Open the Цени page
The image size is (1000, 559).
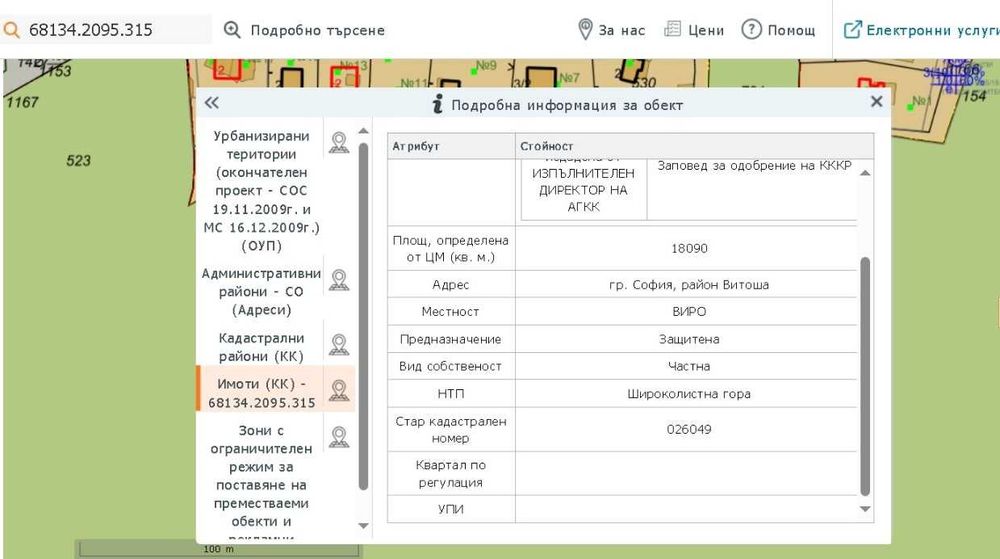[x=706, y=30]
